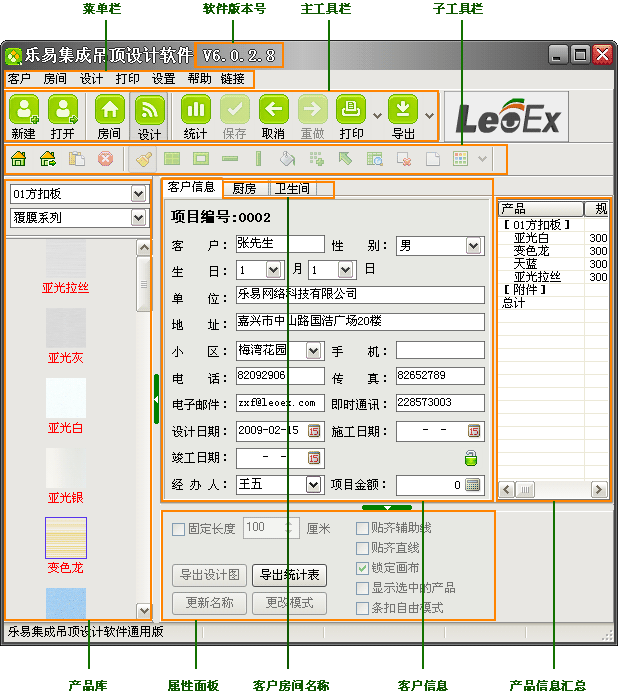Select the 房间 (Room) toolbar icon
Image resolution: width=618 pixels, height=695 pixels.
(110, 110)
